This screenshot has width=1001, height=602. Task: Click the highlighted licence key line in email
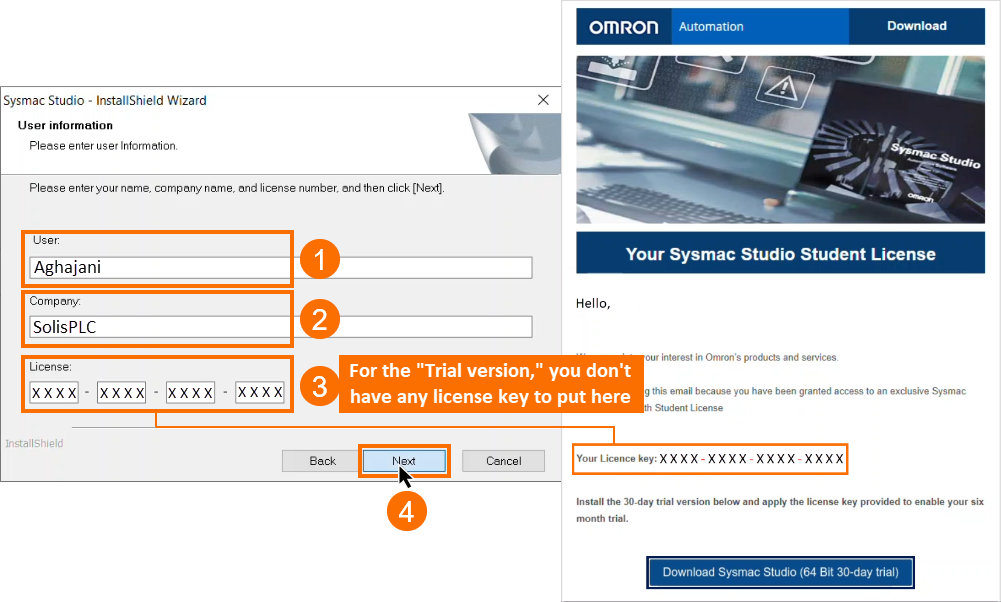click(710, 458)
